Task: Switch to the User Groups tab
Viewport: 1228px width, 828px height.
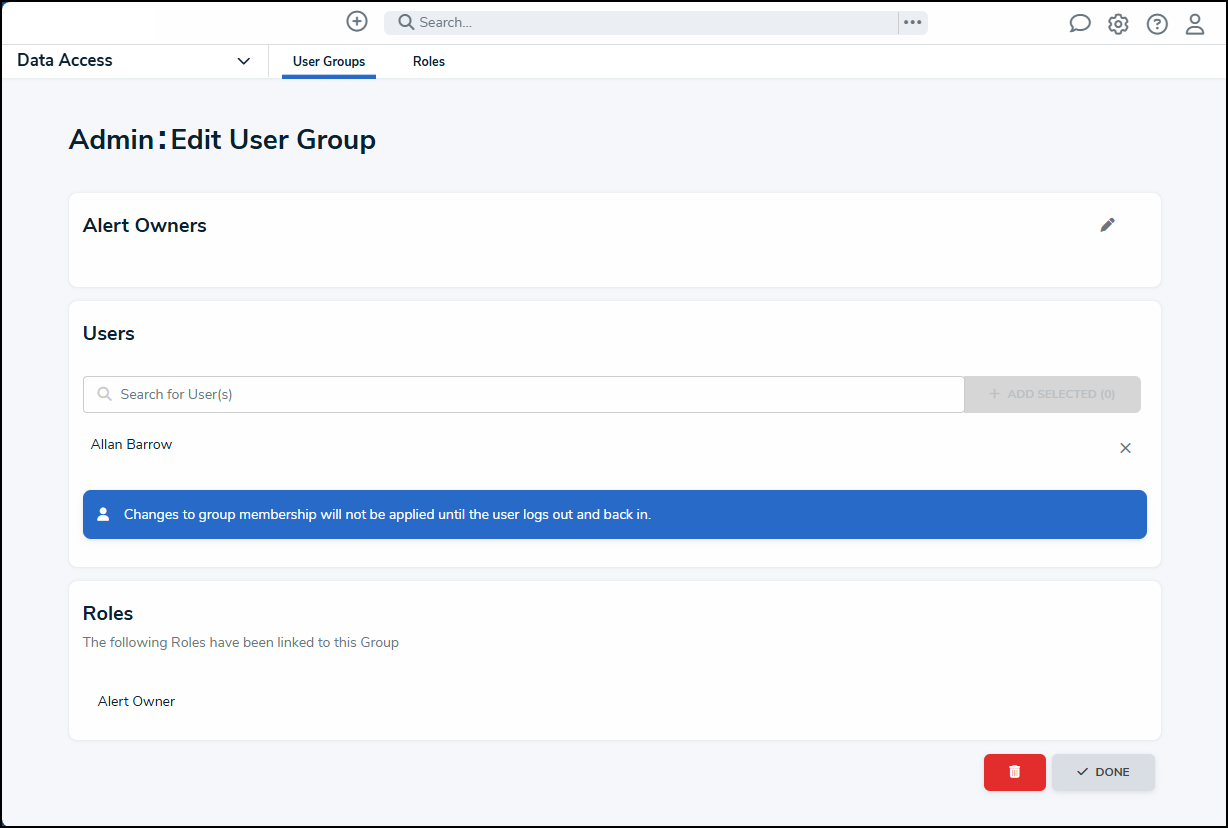Action: coord(329,62)
